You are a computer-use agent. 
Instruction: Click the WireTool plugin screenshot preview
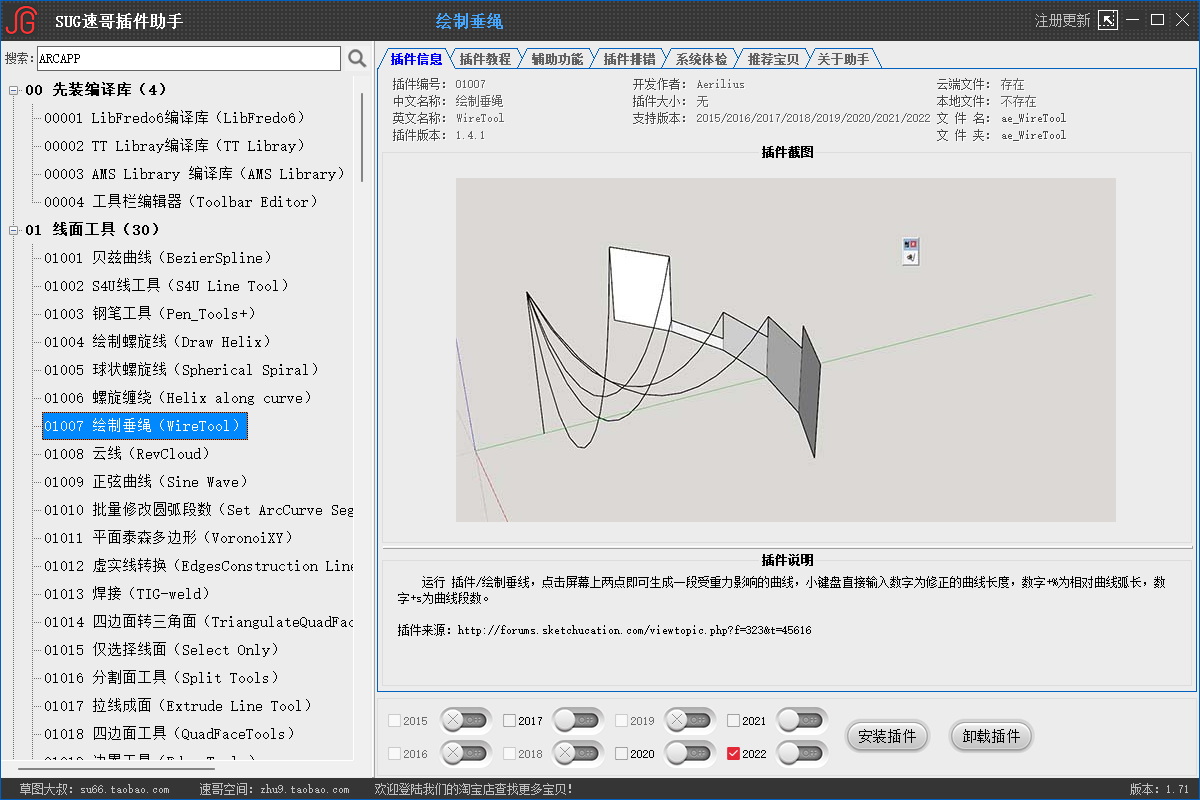point(785,350)
